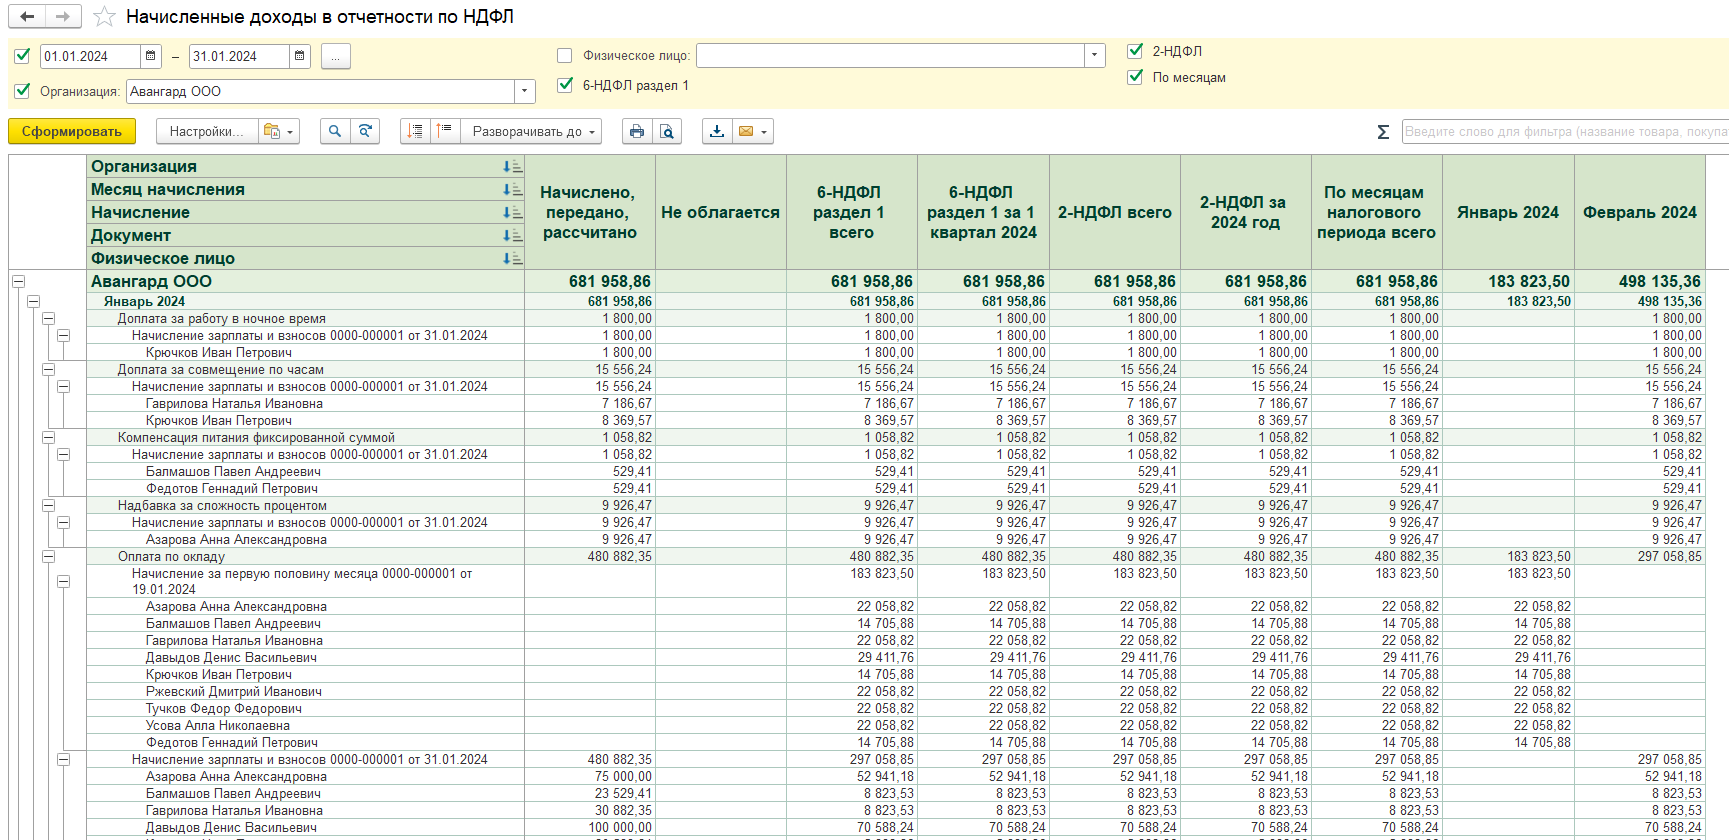The image size is (1729, 840).
Task: Uncheck the 2-НДФЛ checkbox
Action: tap(1135, 51)
